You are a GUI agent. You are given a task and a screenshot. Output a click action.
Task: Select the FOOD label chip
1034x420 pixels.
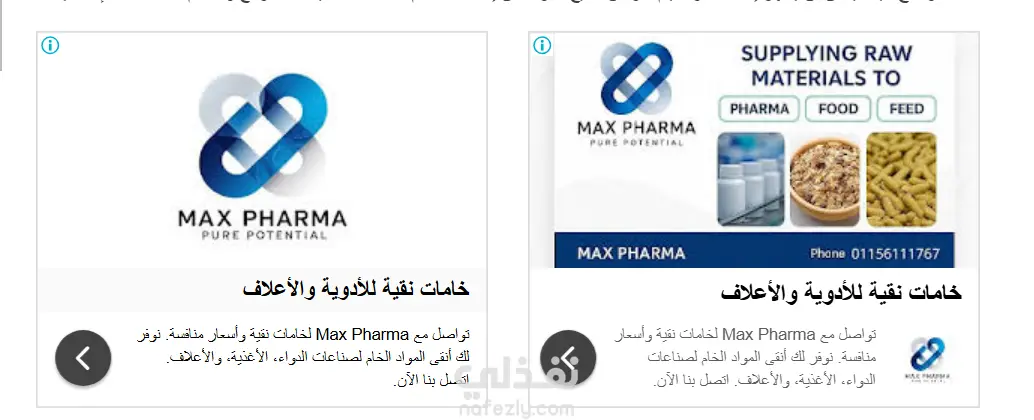tap(838, 109)
